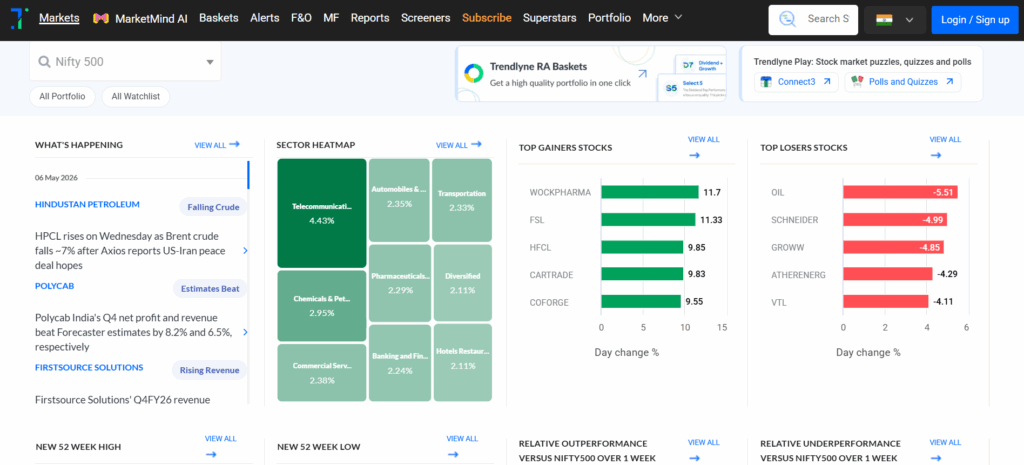Image resolution: width=1024 pixels, height=465 pixels.
Task: Click the chevron beside the HPCL news item
Action: tap(245, 251)
